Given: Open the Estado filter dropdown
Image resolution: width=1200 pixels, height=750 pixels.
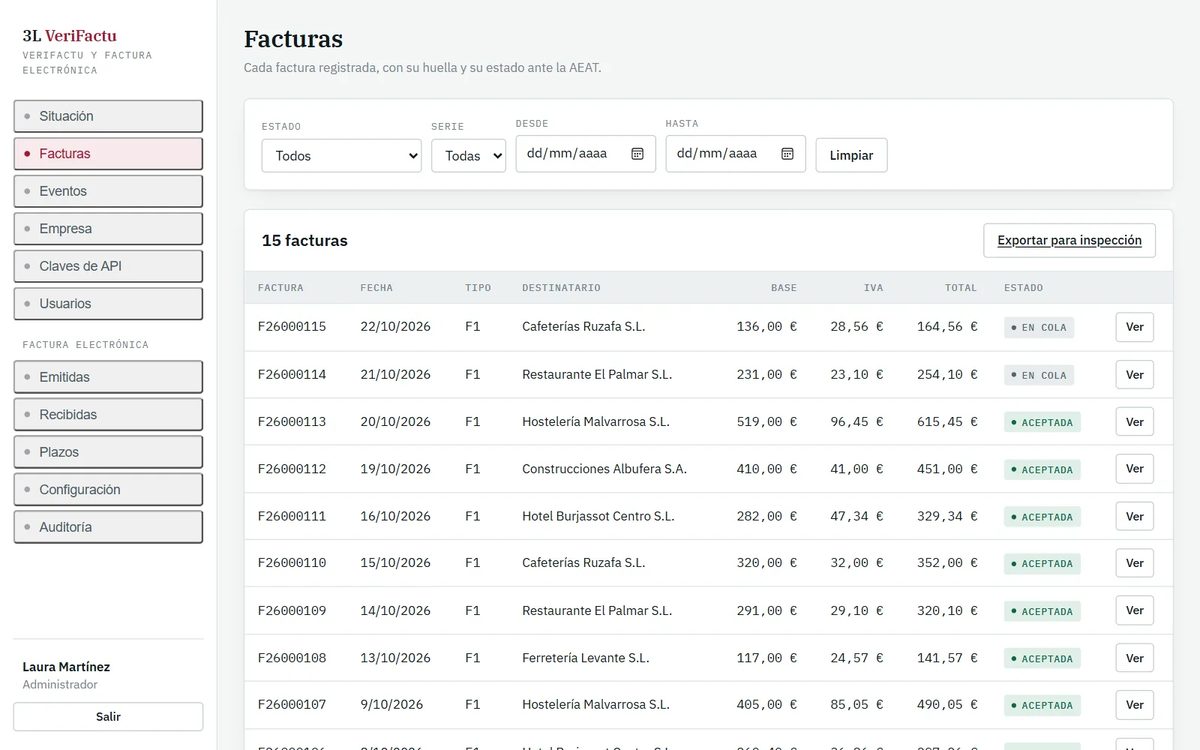Looking at the screenshot, I should click(x=341, y=156).
